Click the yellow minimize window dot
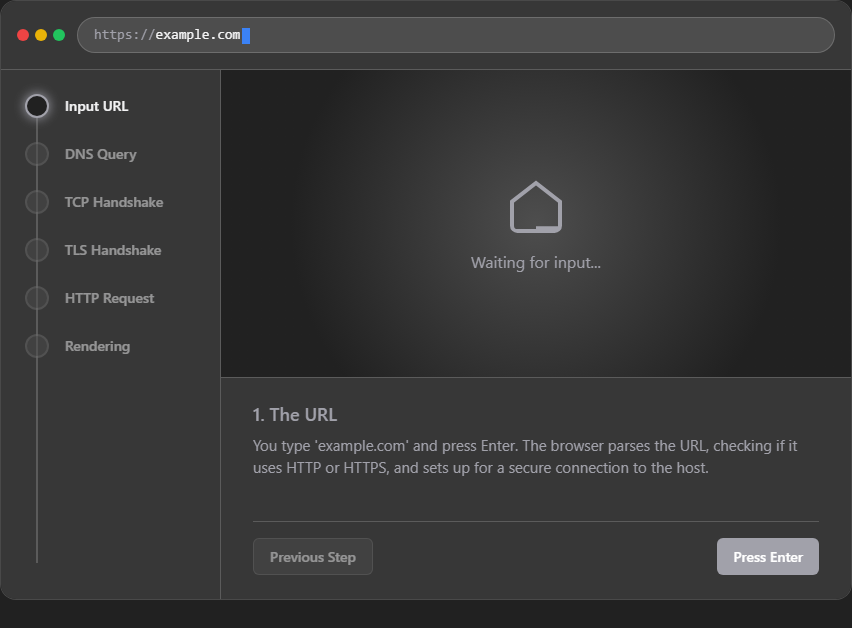Screen dimensions: 852x628 (41, 35)
